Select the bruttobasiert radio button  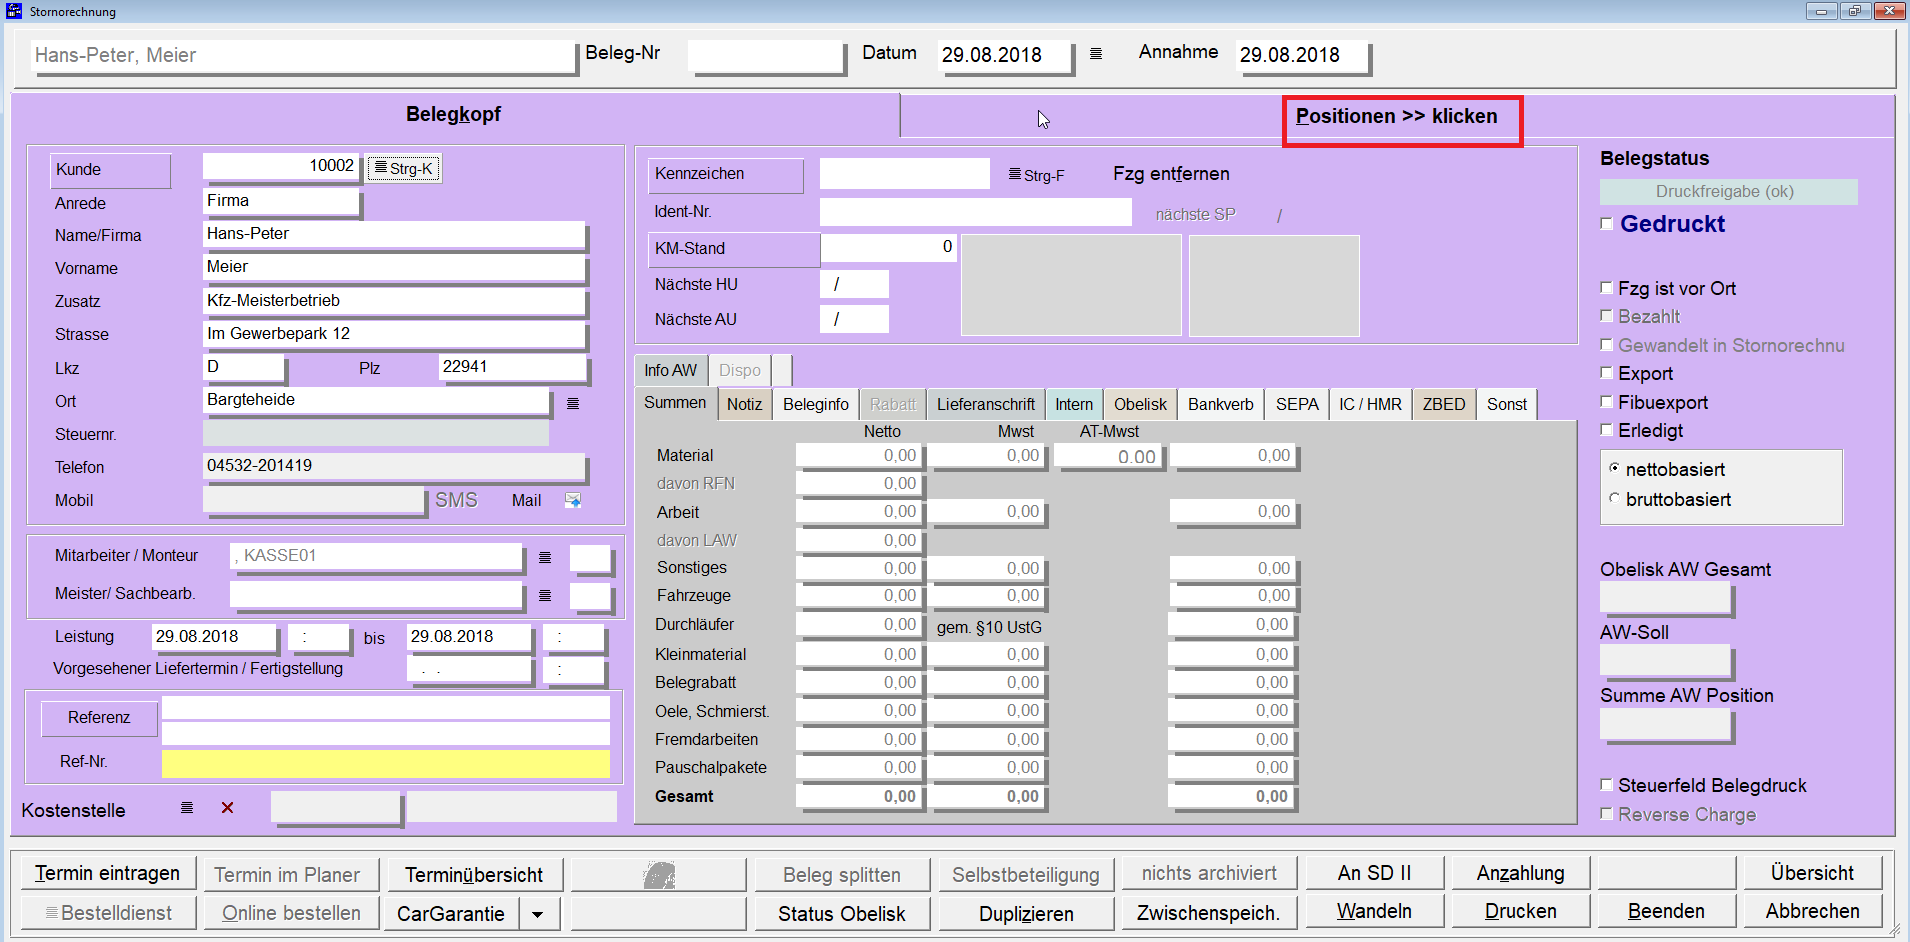pyautogui.click(x=1614, y=498)
